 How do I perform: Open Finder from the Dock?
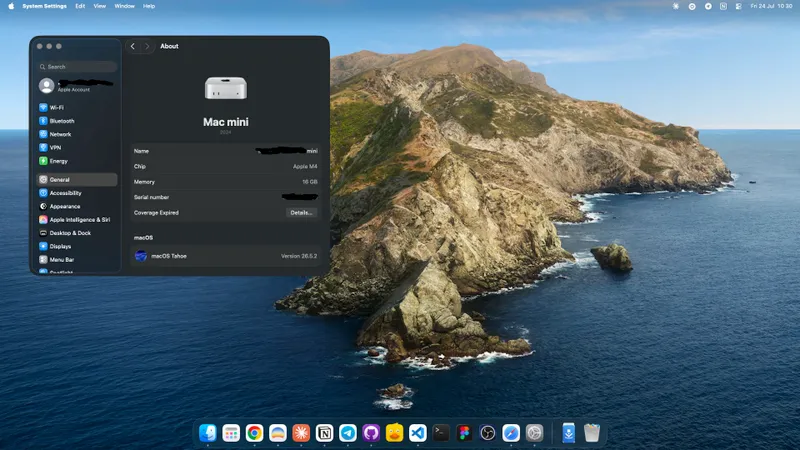click(208, 433)
